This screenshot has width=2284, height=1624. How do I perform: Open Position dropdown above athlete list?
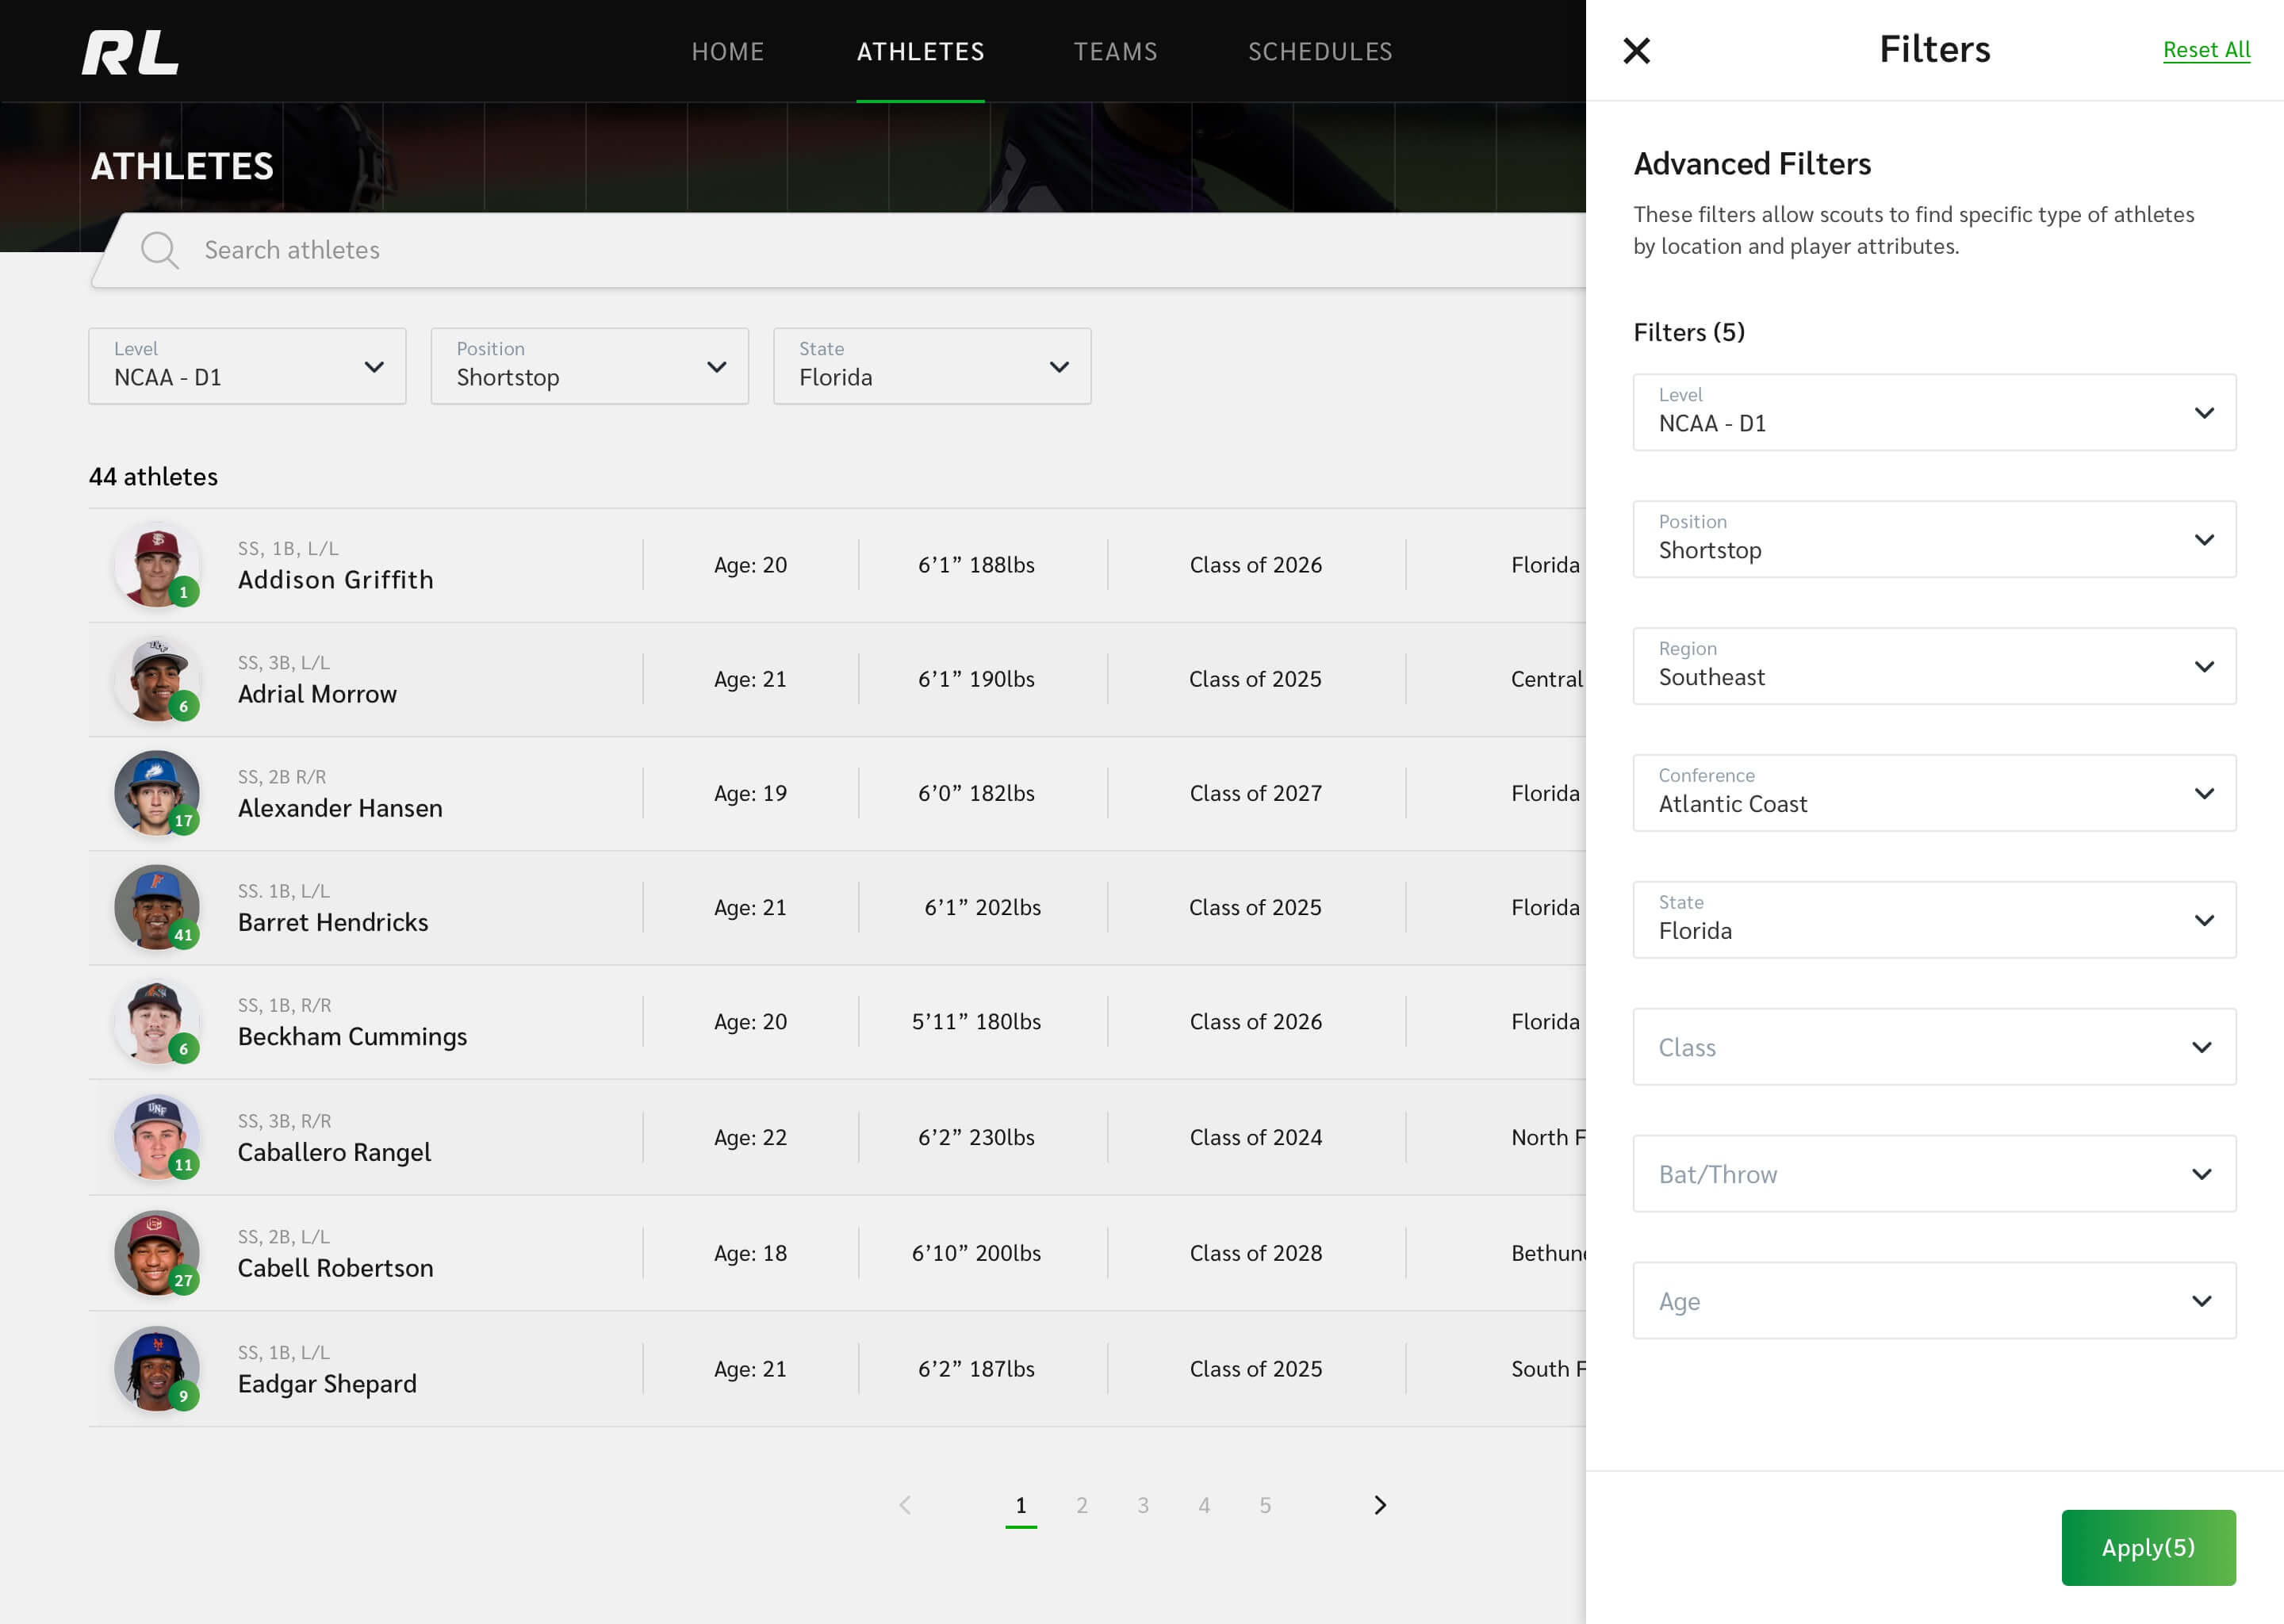[x=589, y=366]
